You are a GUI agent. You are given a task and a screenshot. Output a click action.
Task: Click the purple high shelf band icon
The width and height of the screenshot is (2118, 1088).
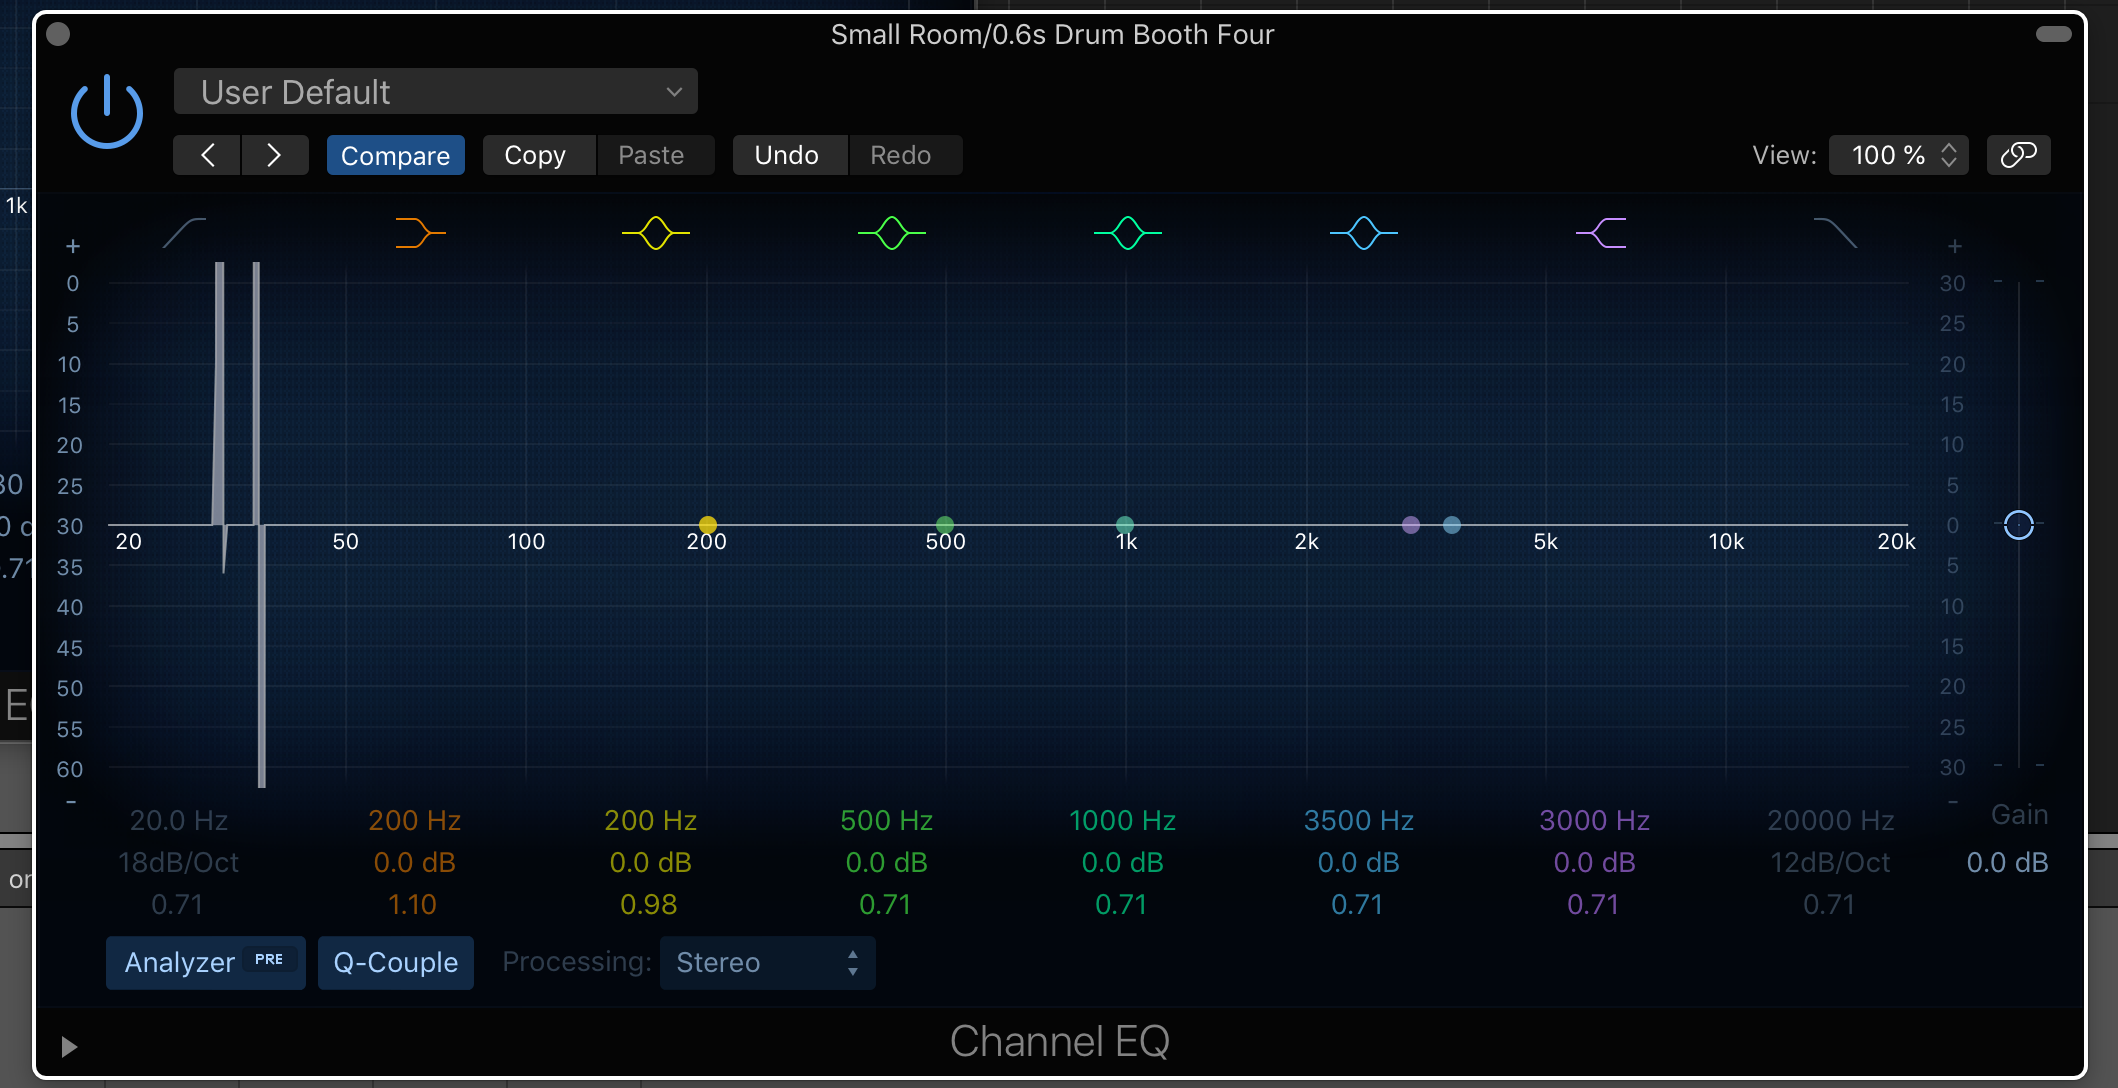1601,233
